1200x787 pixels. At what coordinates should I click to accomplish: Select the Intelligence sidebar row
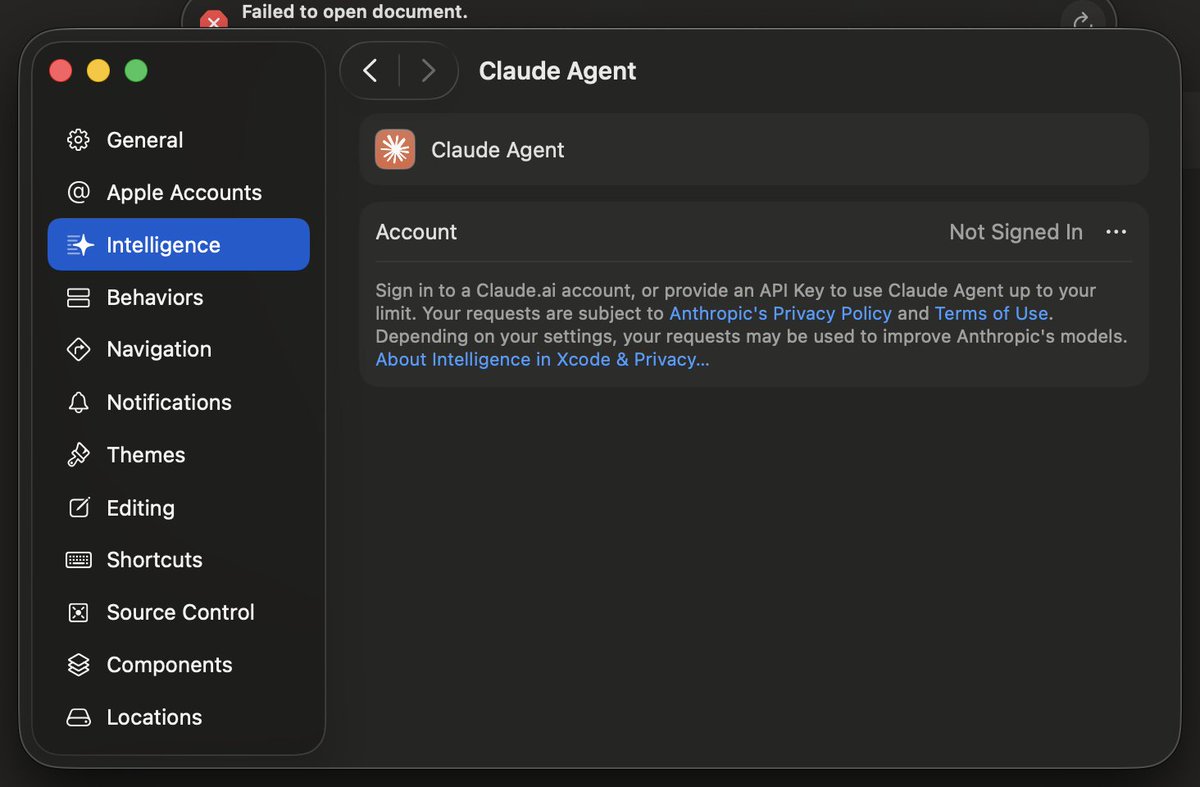[179, 245]
